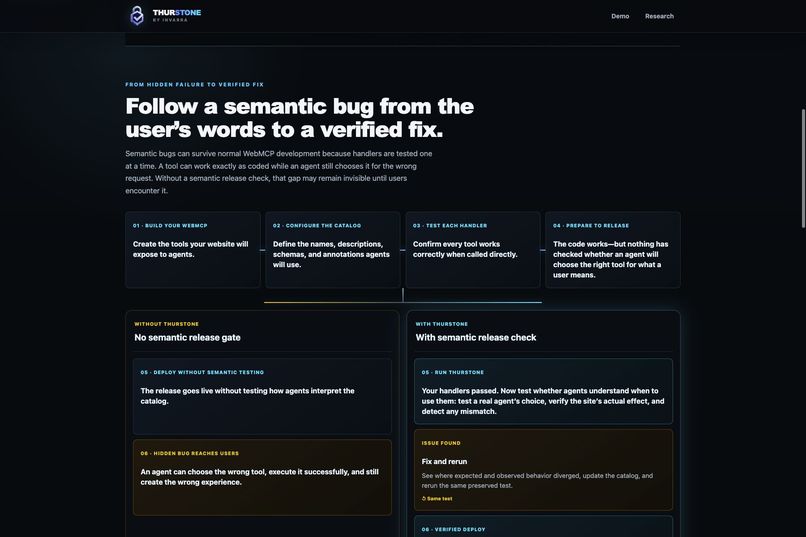
Task: Click the page vertical scrollbar thumb
Action: [x=803, y=168]
